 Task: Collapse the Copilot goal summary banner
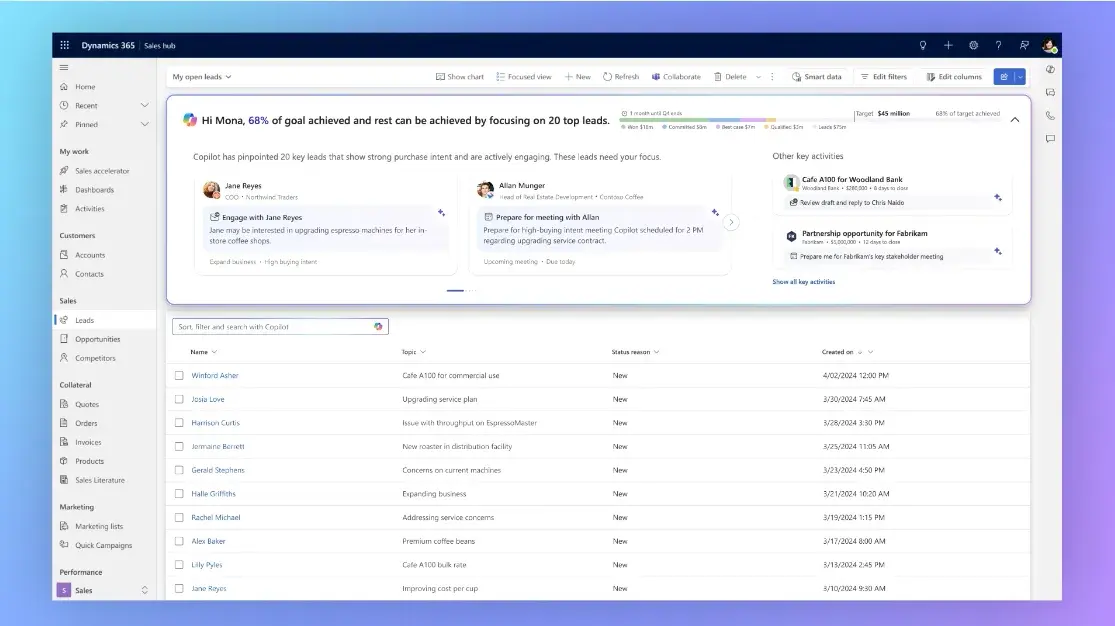[x=1015, y=117]
